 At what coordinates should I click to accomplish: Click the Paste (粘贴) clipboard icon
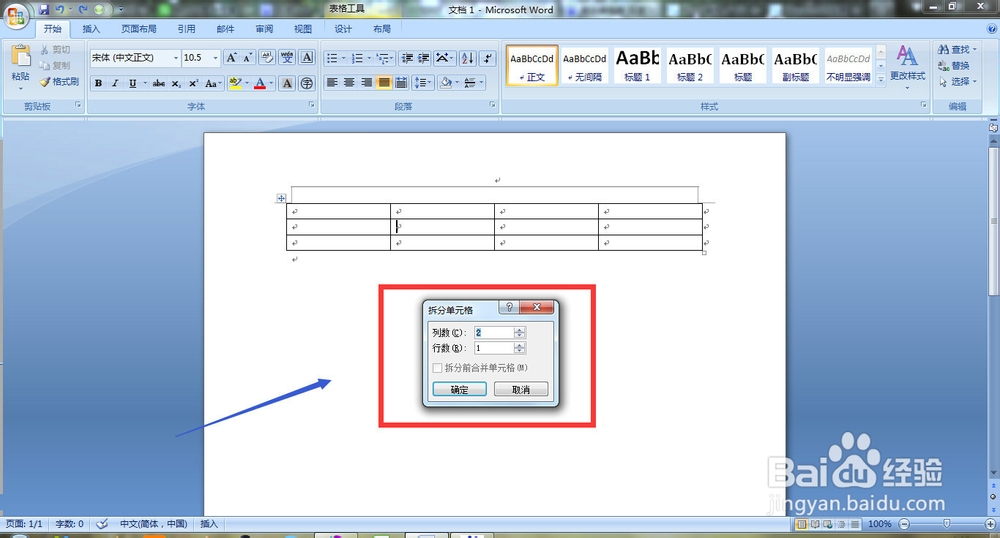click(20, 56)
